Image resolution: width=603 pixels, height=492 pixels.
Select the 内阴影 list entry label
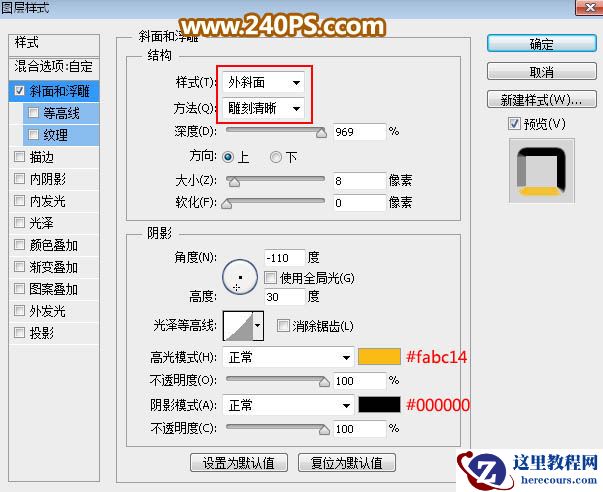coord(47,179)
